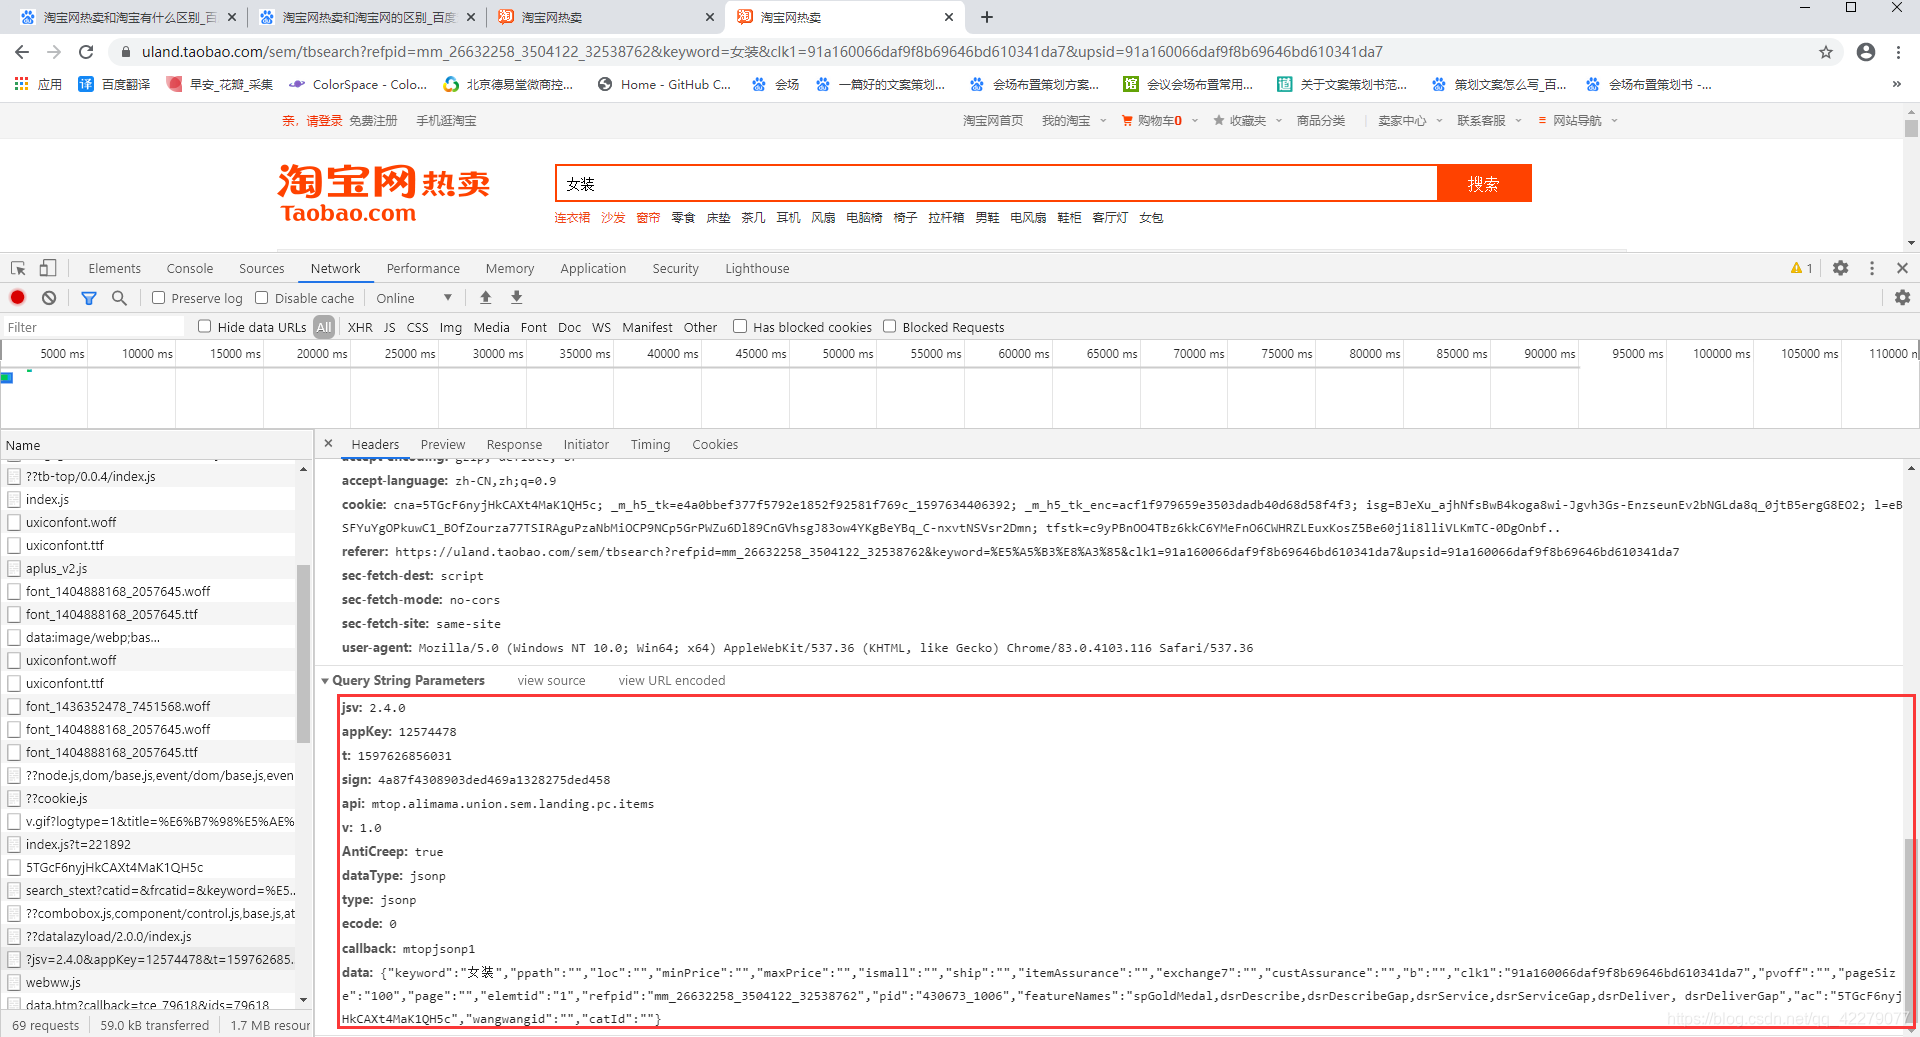The width and height of the screenshot is (1920, 1037).
Task: Open the 百度翻译 bookmark
Action: point(114,84)
